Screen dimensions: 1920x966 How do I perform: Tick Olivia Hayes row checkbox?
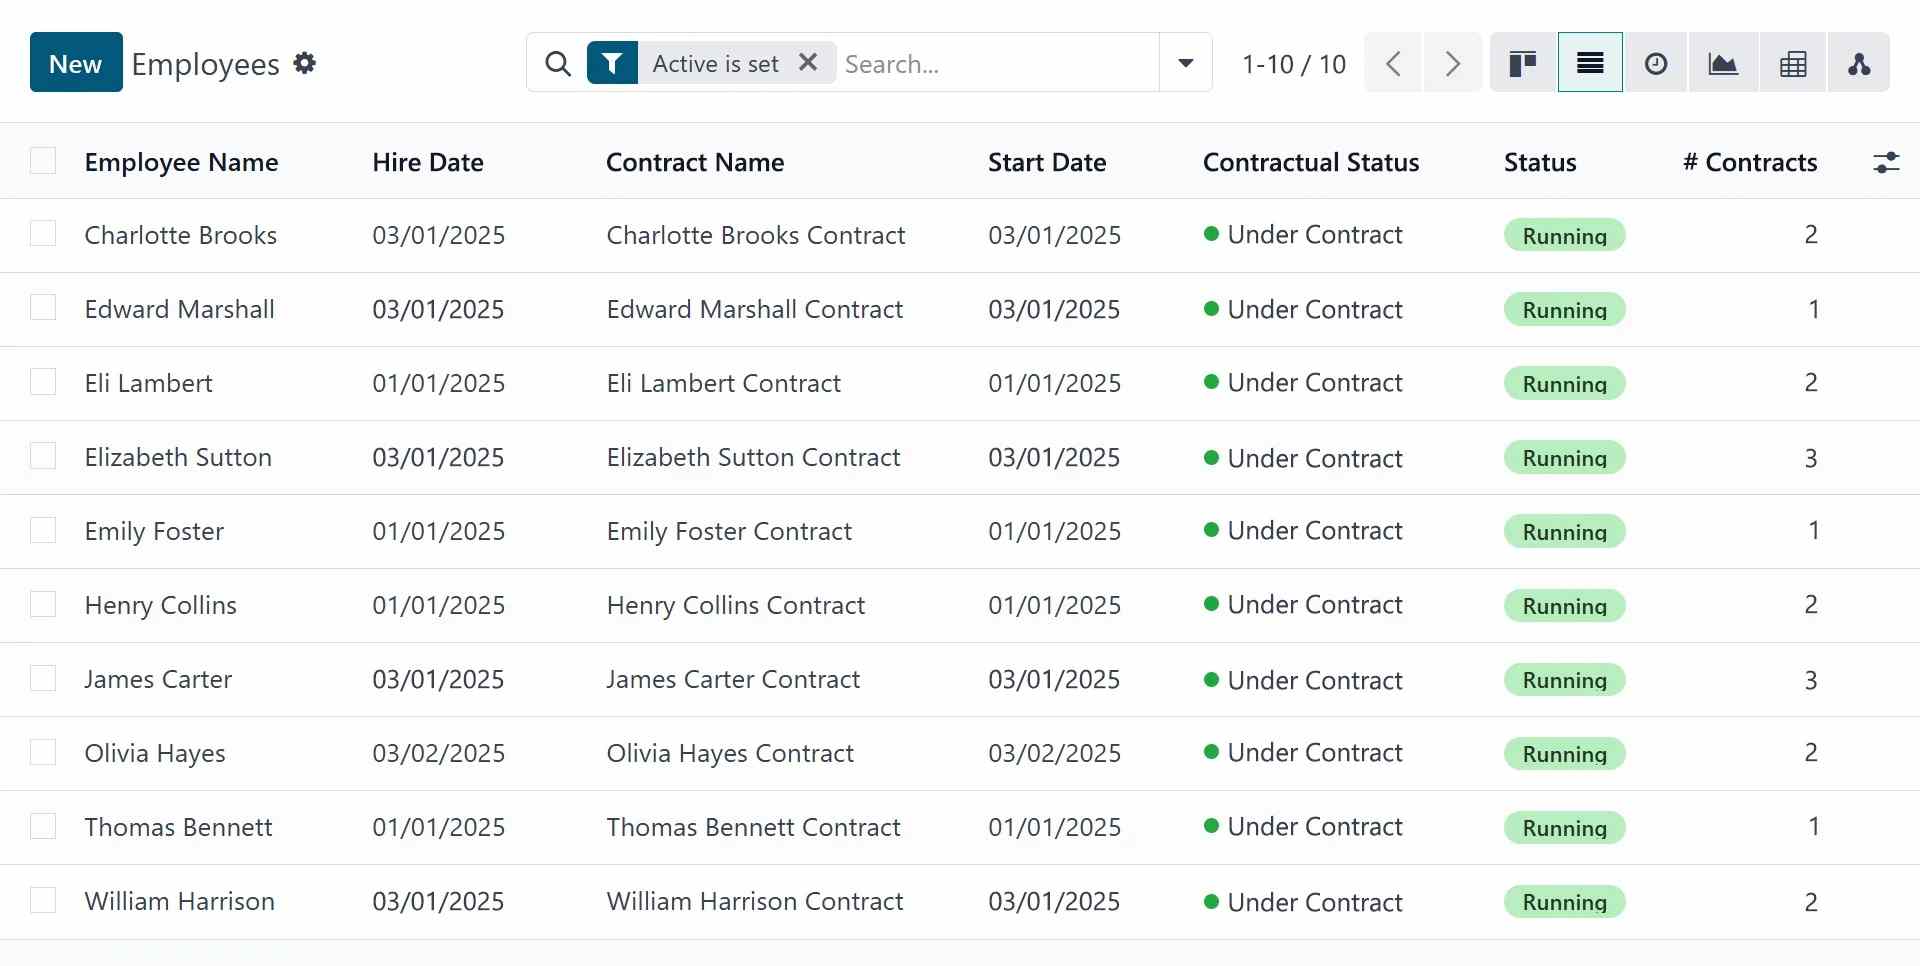pyautogui.click(x=43, y=752)
